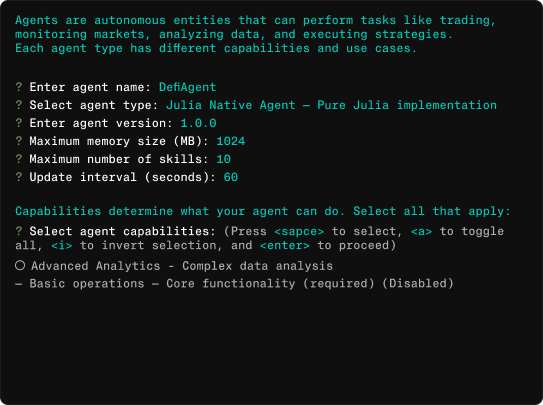Click the question mark before Maximum memory size
This screenshot has width=543, height=405.
[x=19, y=141]
